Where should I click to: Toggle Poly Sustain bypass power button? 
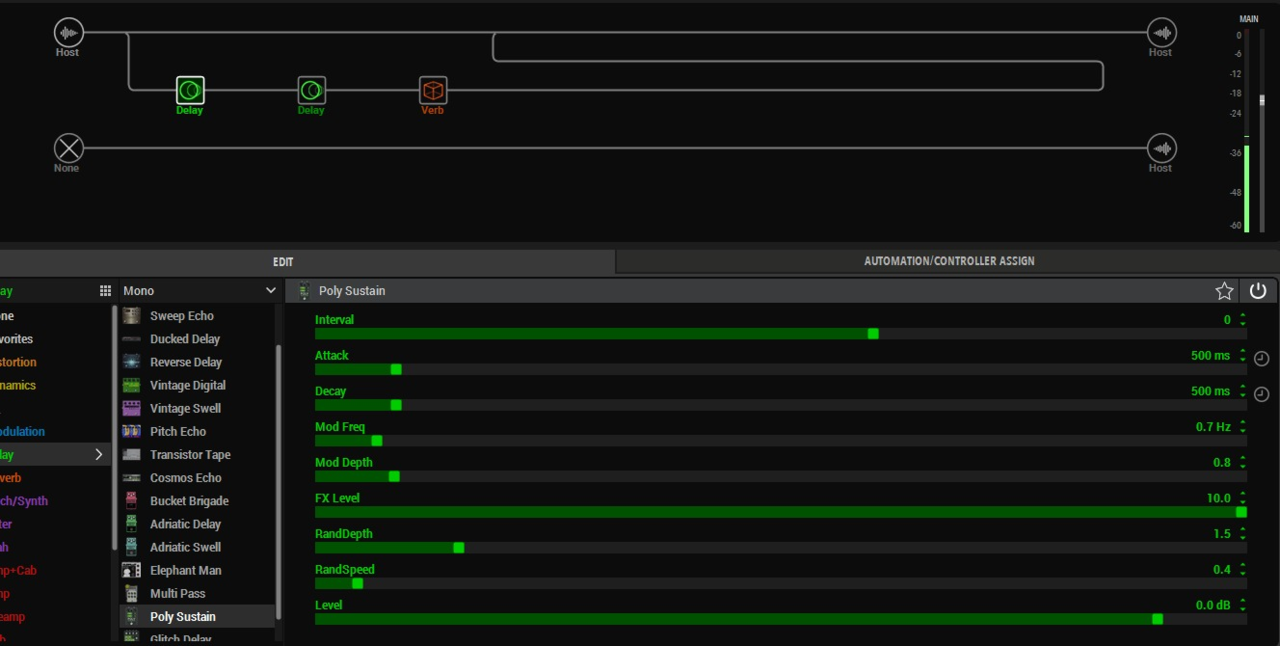(x=1258, y=291)
